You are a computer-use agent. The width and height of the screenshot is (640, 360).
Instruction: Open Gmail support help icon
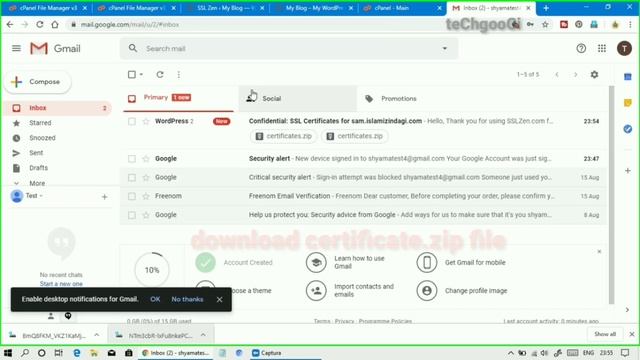point(581,49)
